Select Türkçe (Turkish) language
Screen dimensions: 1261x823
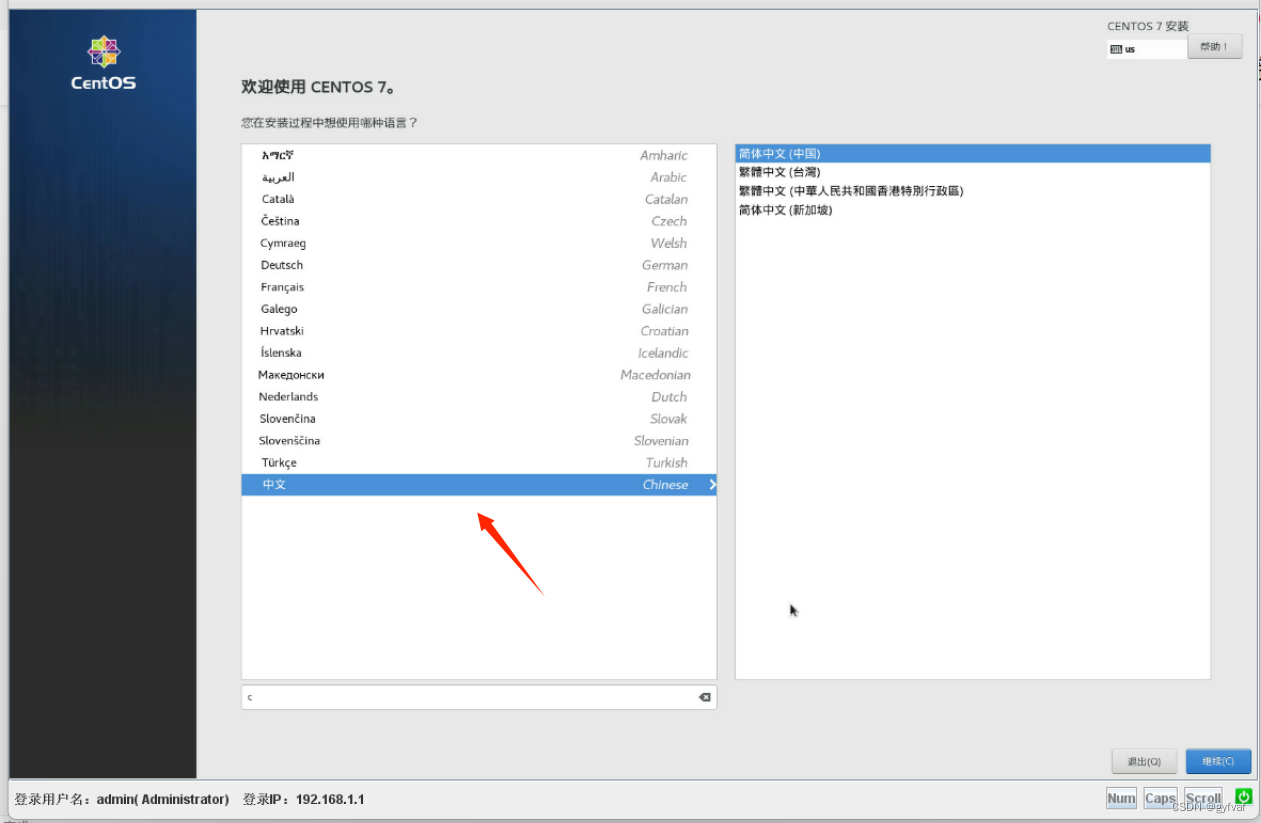click(479, 463)
